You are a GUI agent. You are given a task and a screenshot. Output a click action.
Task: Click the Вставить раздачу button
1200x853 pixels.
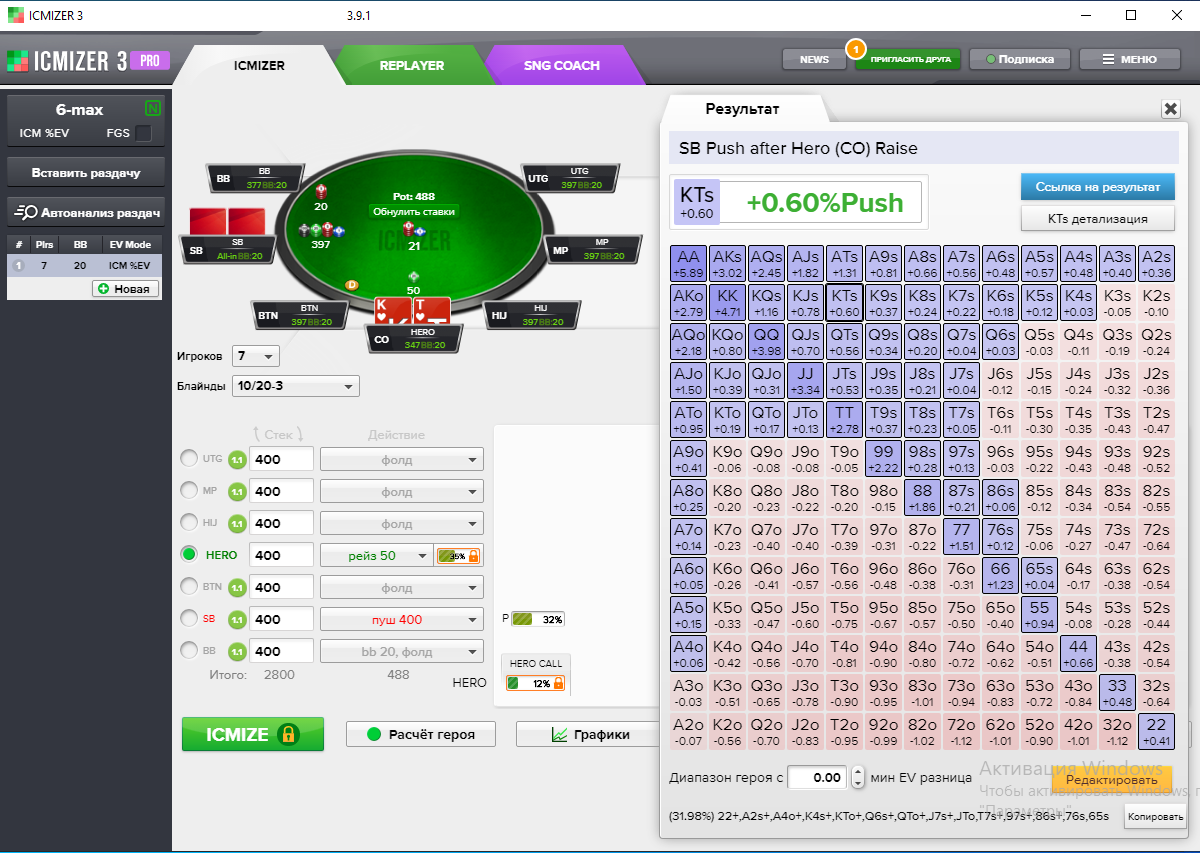pyautogui.click(x=86, y=172)
